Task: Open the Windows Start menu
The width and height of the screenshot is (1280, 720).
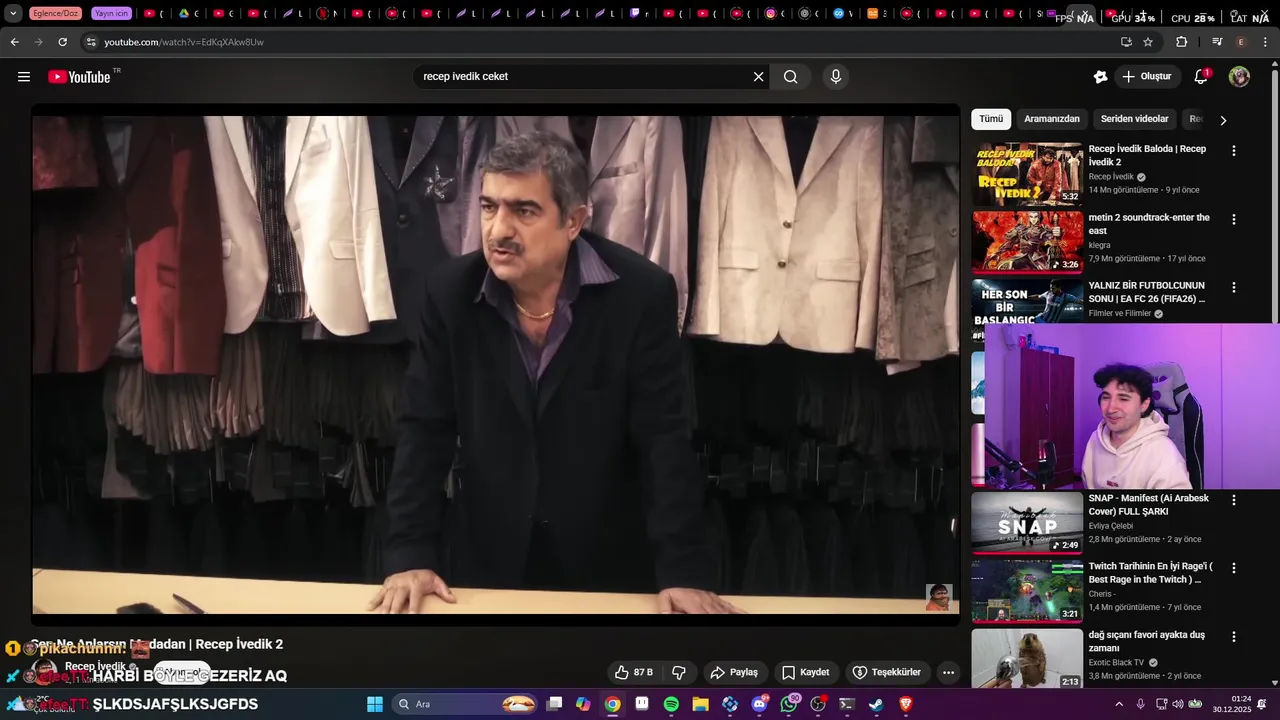Action: (375, 704)
